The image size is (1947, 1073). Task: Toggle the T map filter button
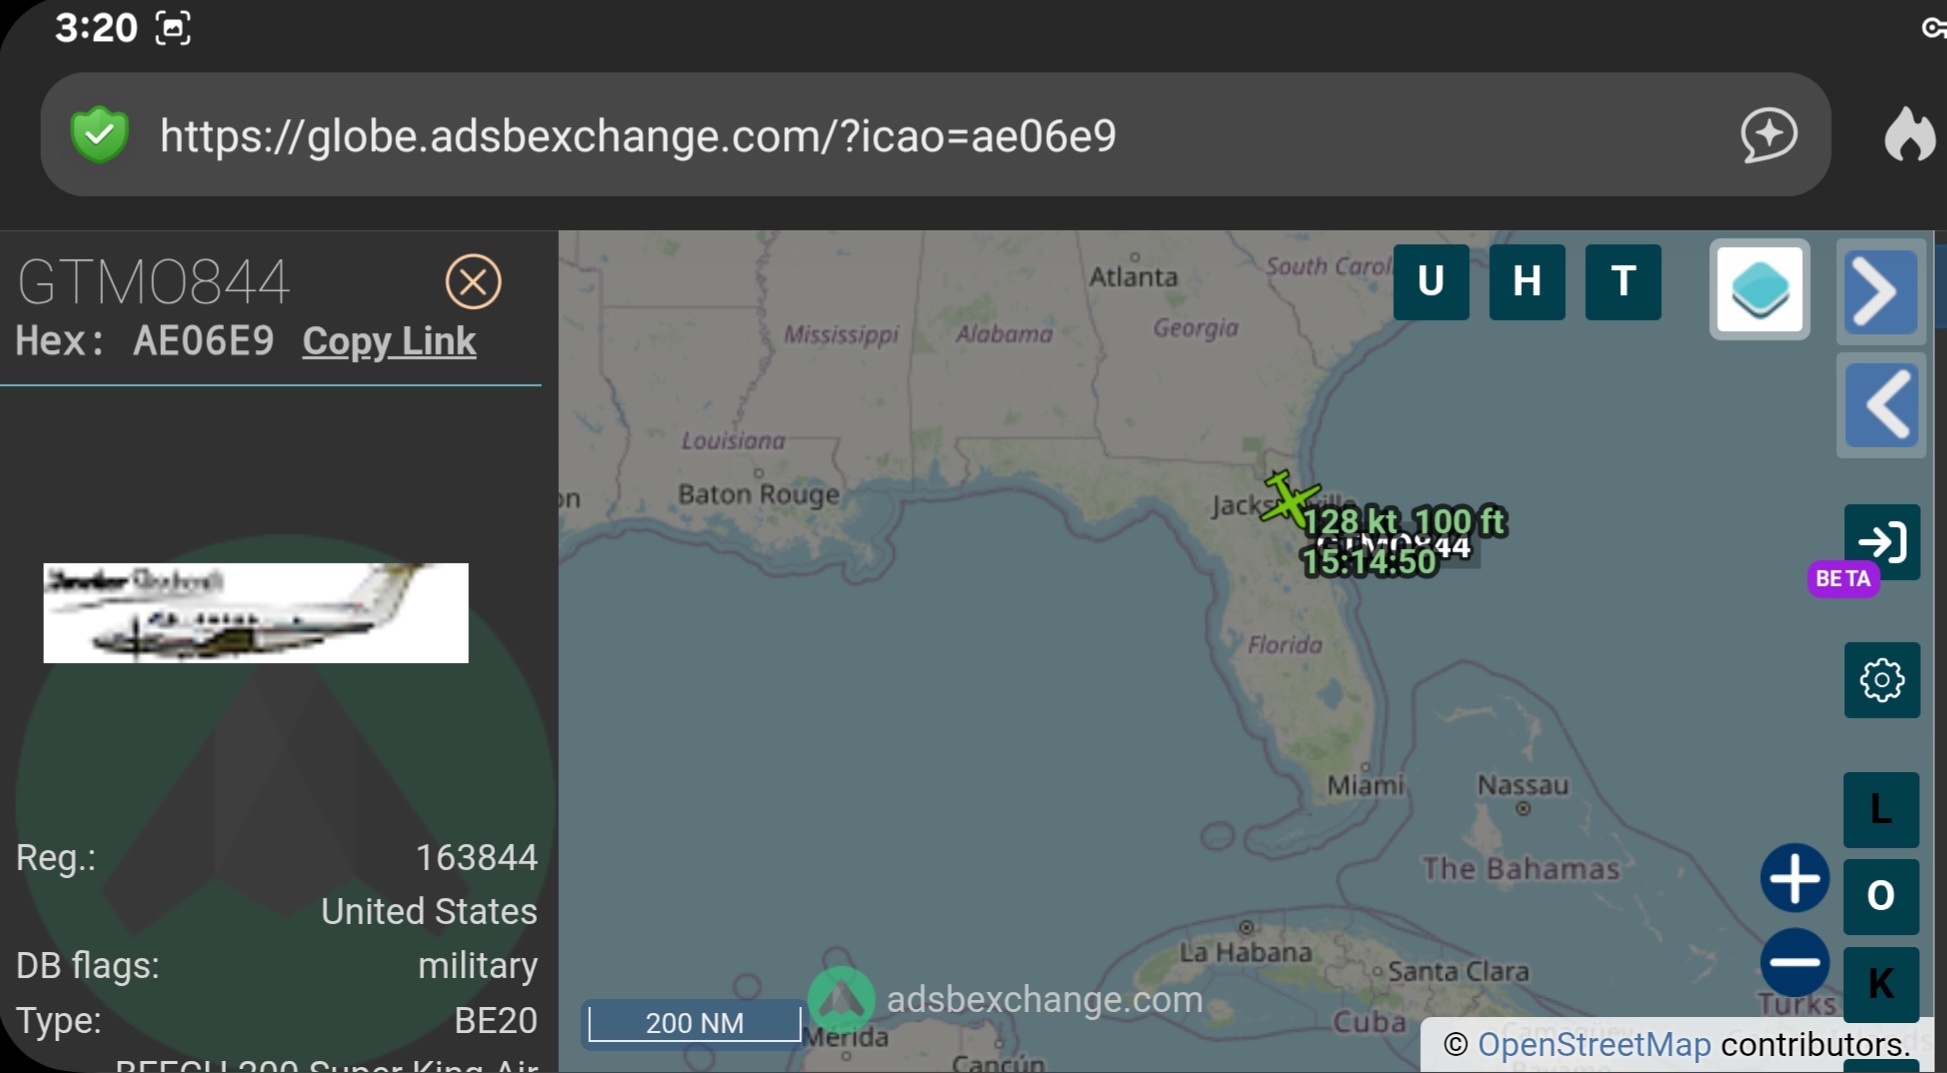[x=1622, y=282]
